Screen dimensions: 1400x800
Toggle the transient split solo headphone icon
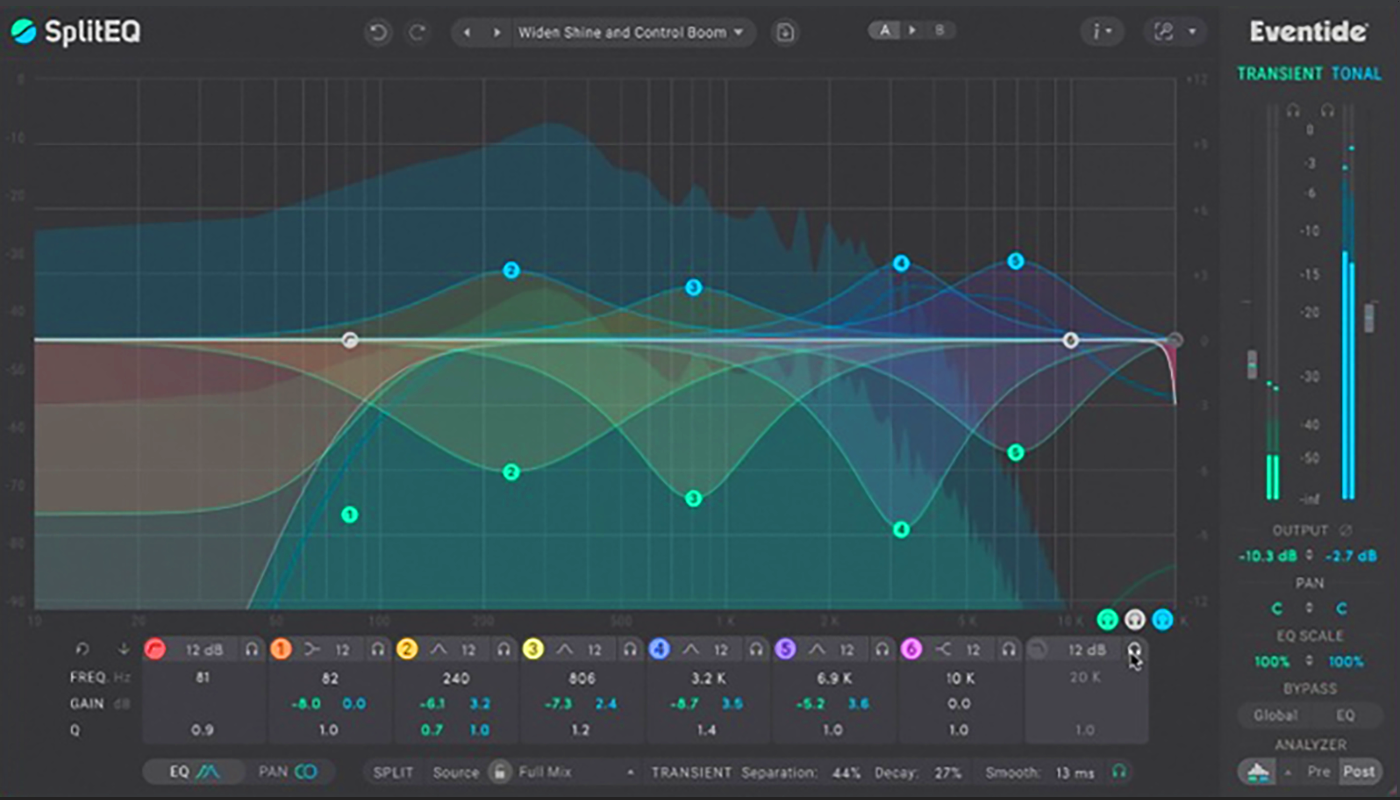click(x=1119, y=772)
